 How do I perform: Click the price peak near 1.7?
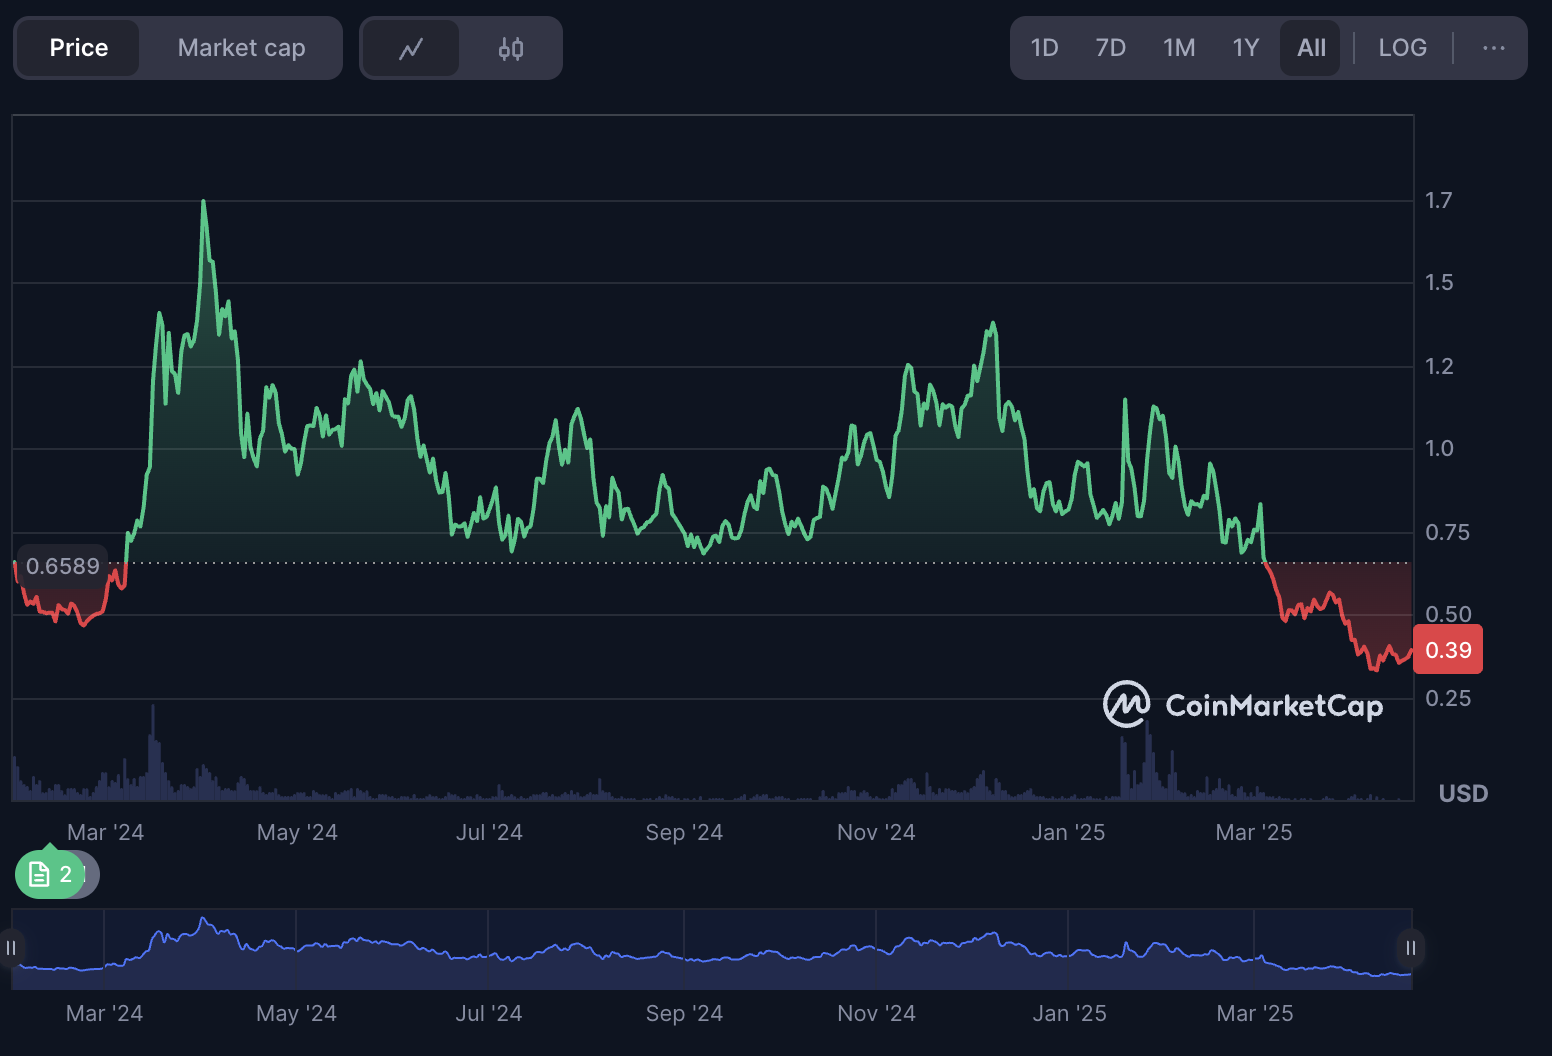(x=204, y=203)
